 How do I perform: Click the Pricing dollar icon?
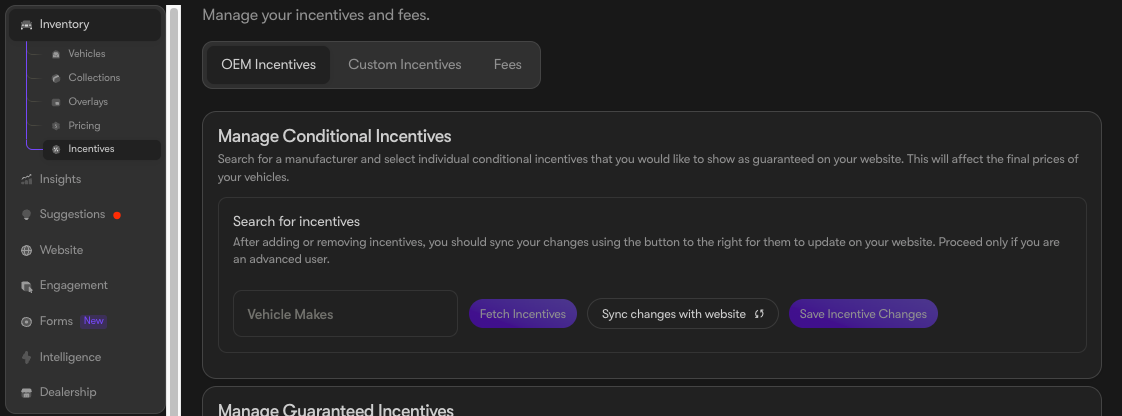click(56, 126)
